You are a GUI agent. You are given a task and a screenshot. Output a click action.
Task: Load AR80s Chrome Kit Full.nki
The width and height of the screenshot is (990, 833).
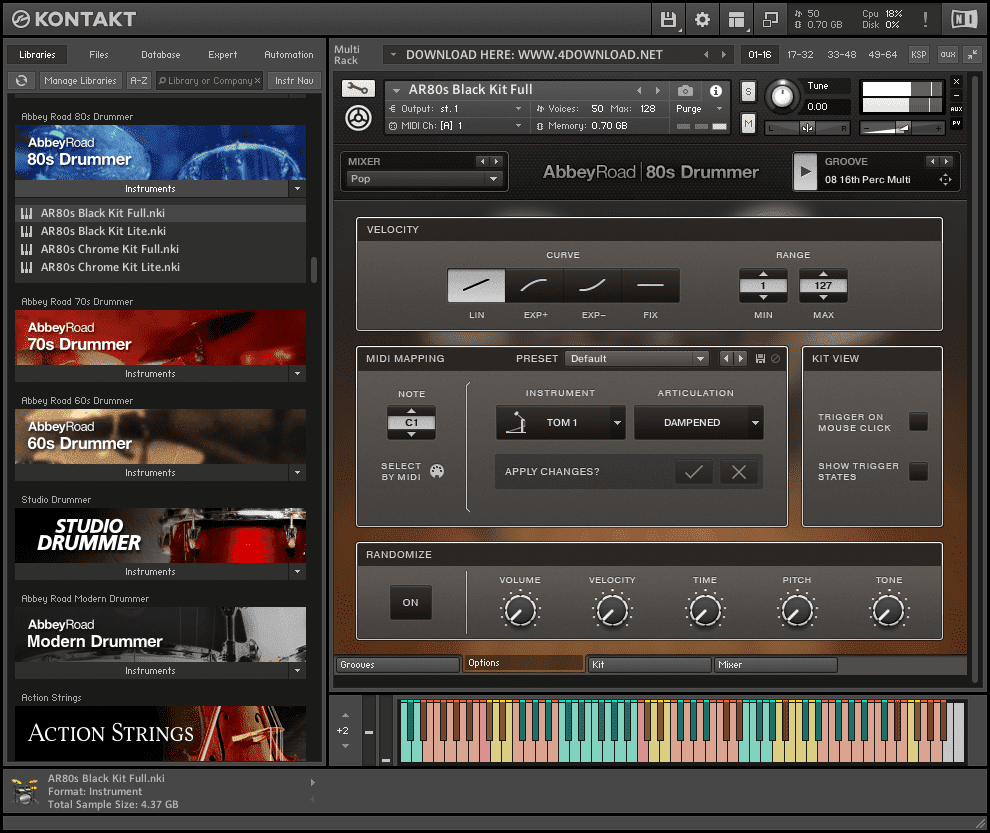click(160, 249)
